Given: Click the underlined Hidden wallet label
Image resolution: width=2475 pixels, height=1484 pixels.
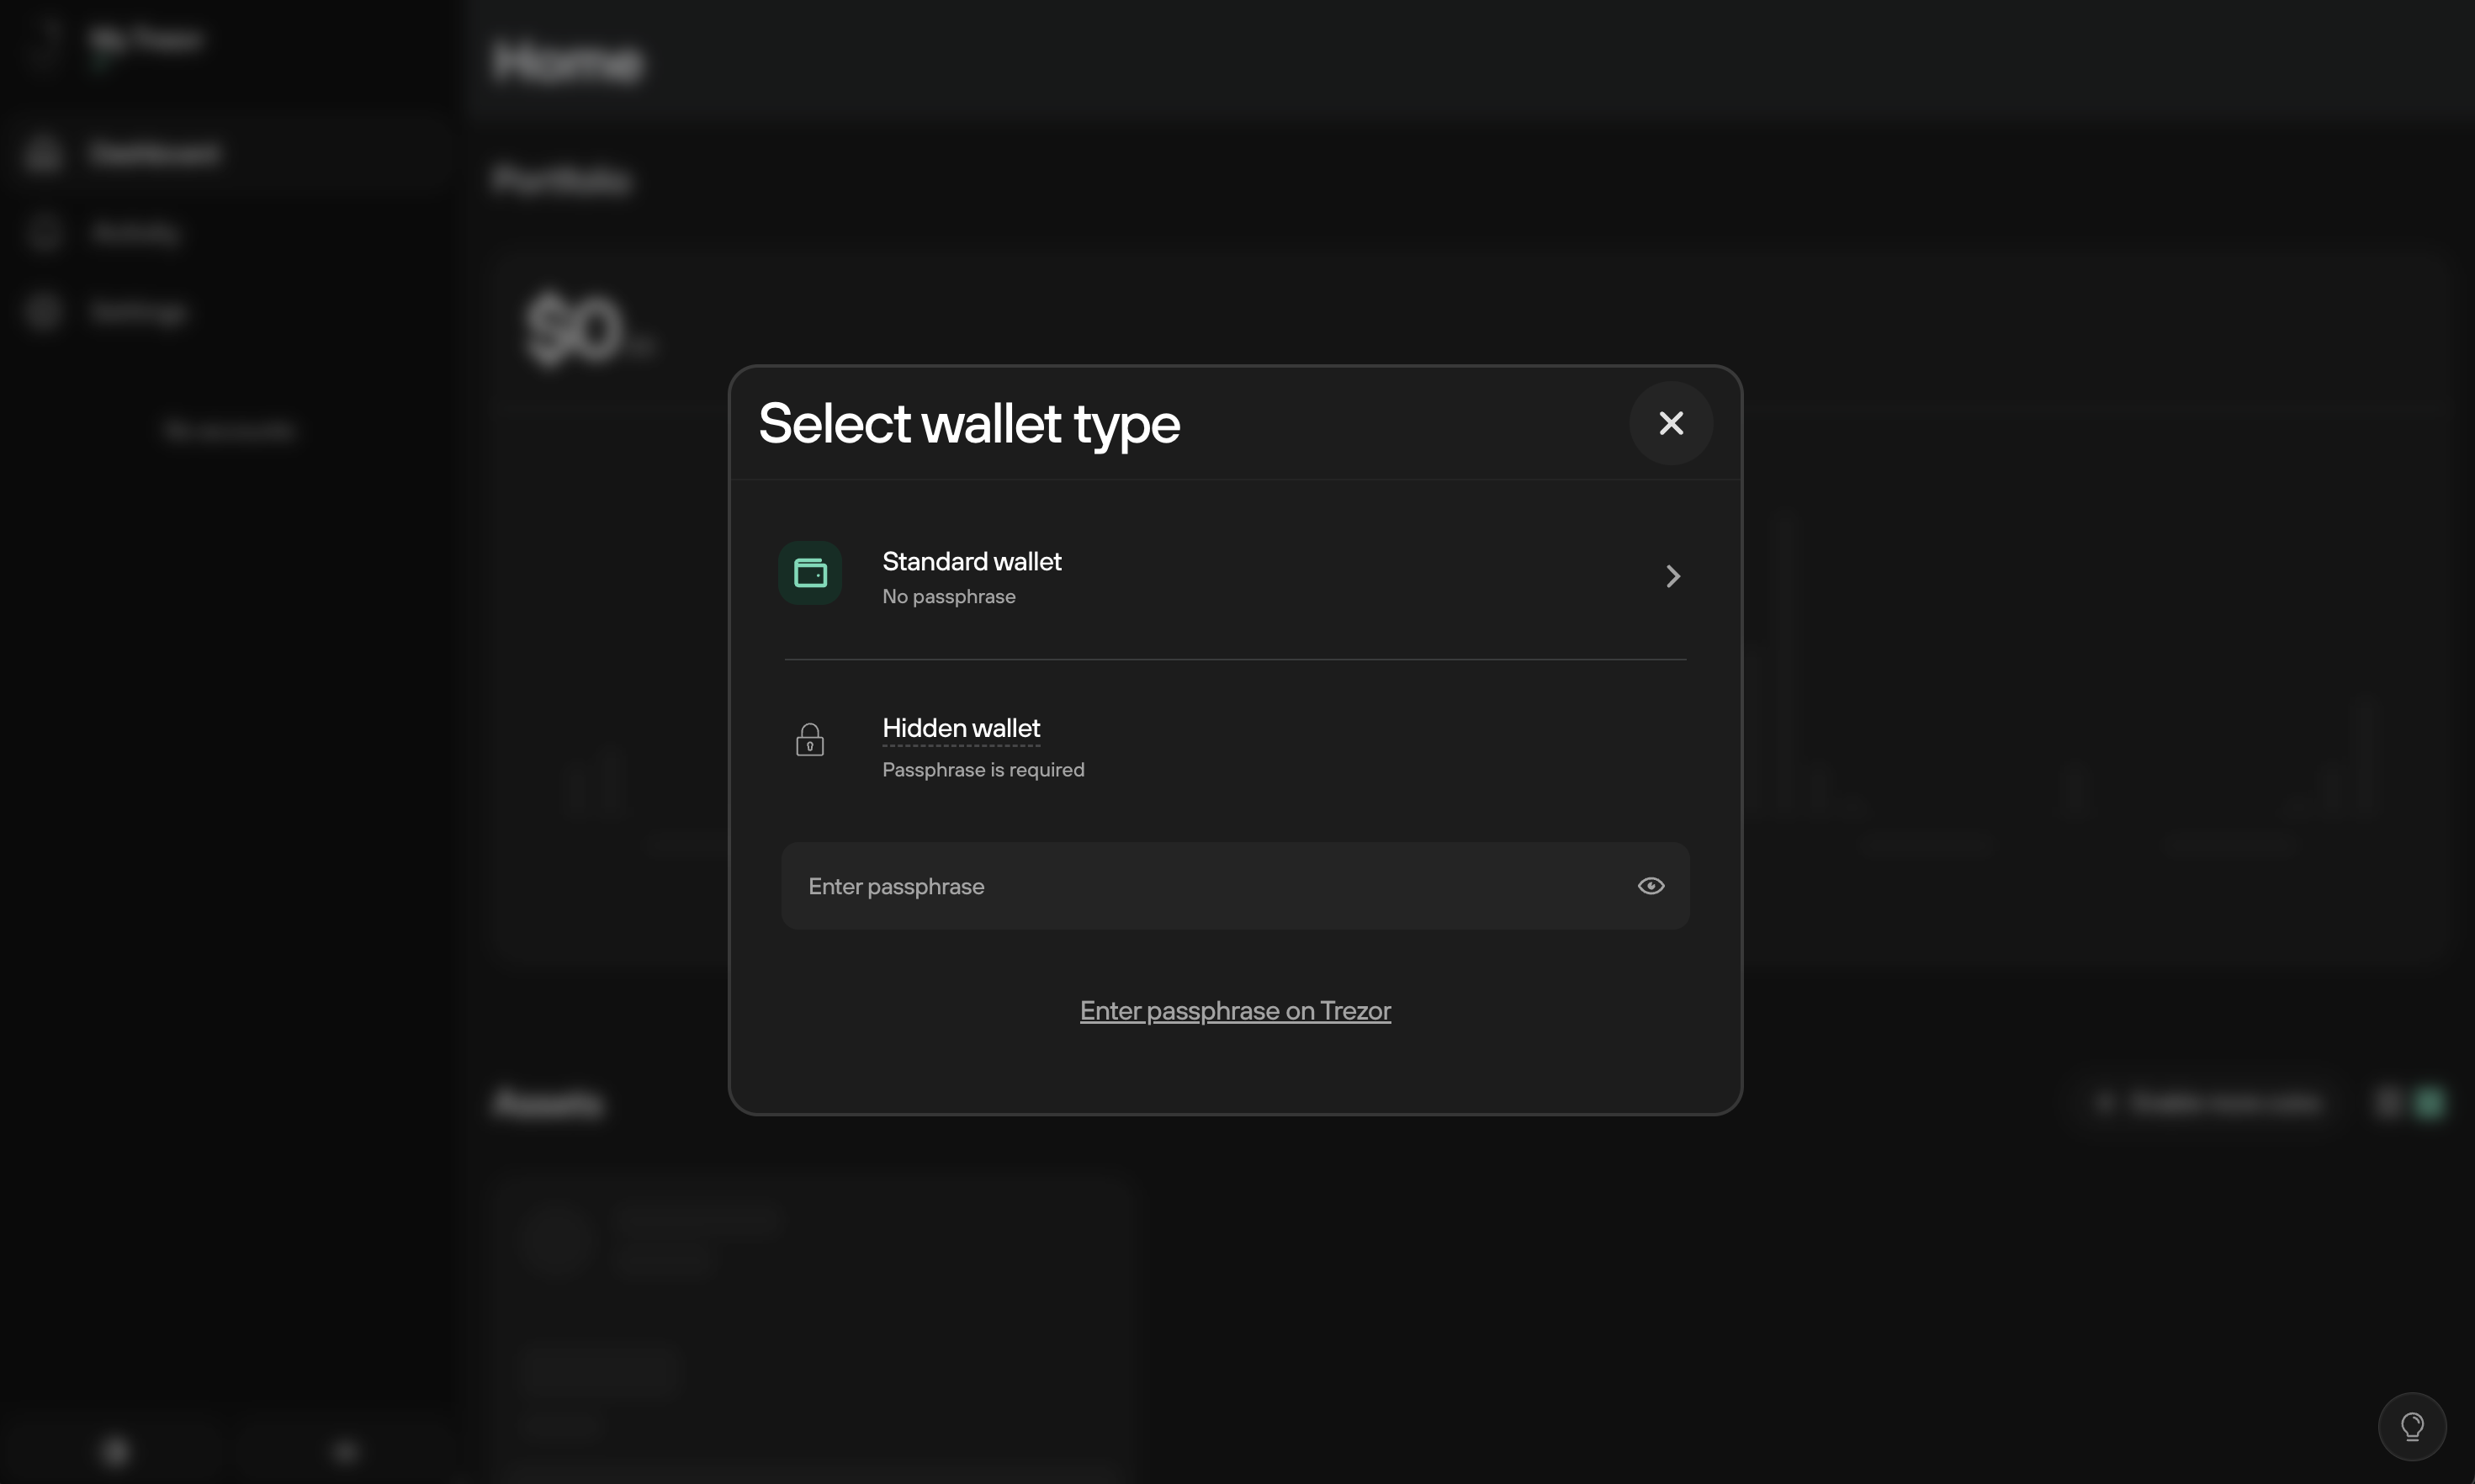Looking at the screenshot, I should [x=960, y=728].
